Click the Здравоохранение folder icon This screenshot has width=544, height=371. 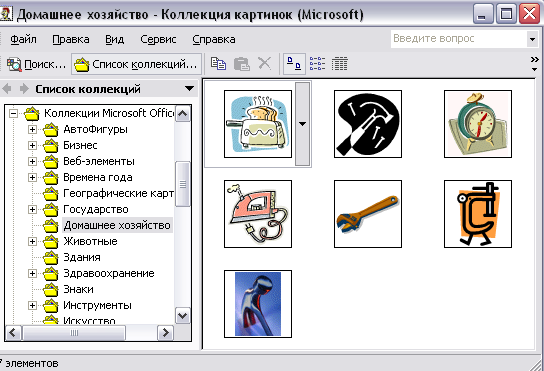[51, 273]
